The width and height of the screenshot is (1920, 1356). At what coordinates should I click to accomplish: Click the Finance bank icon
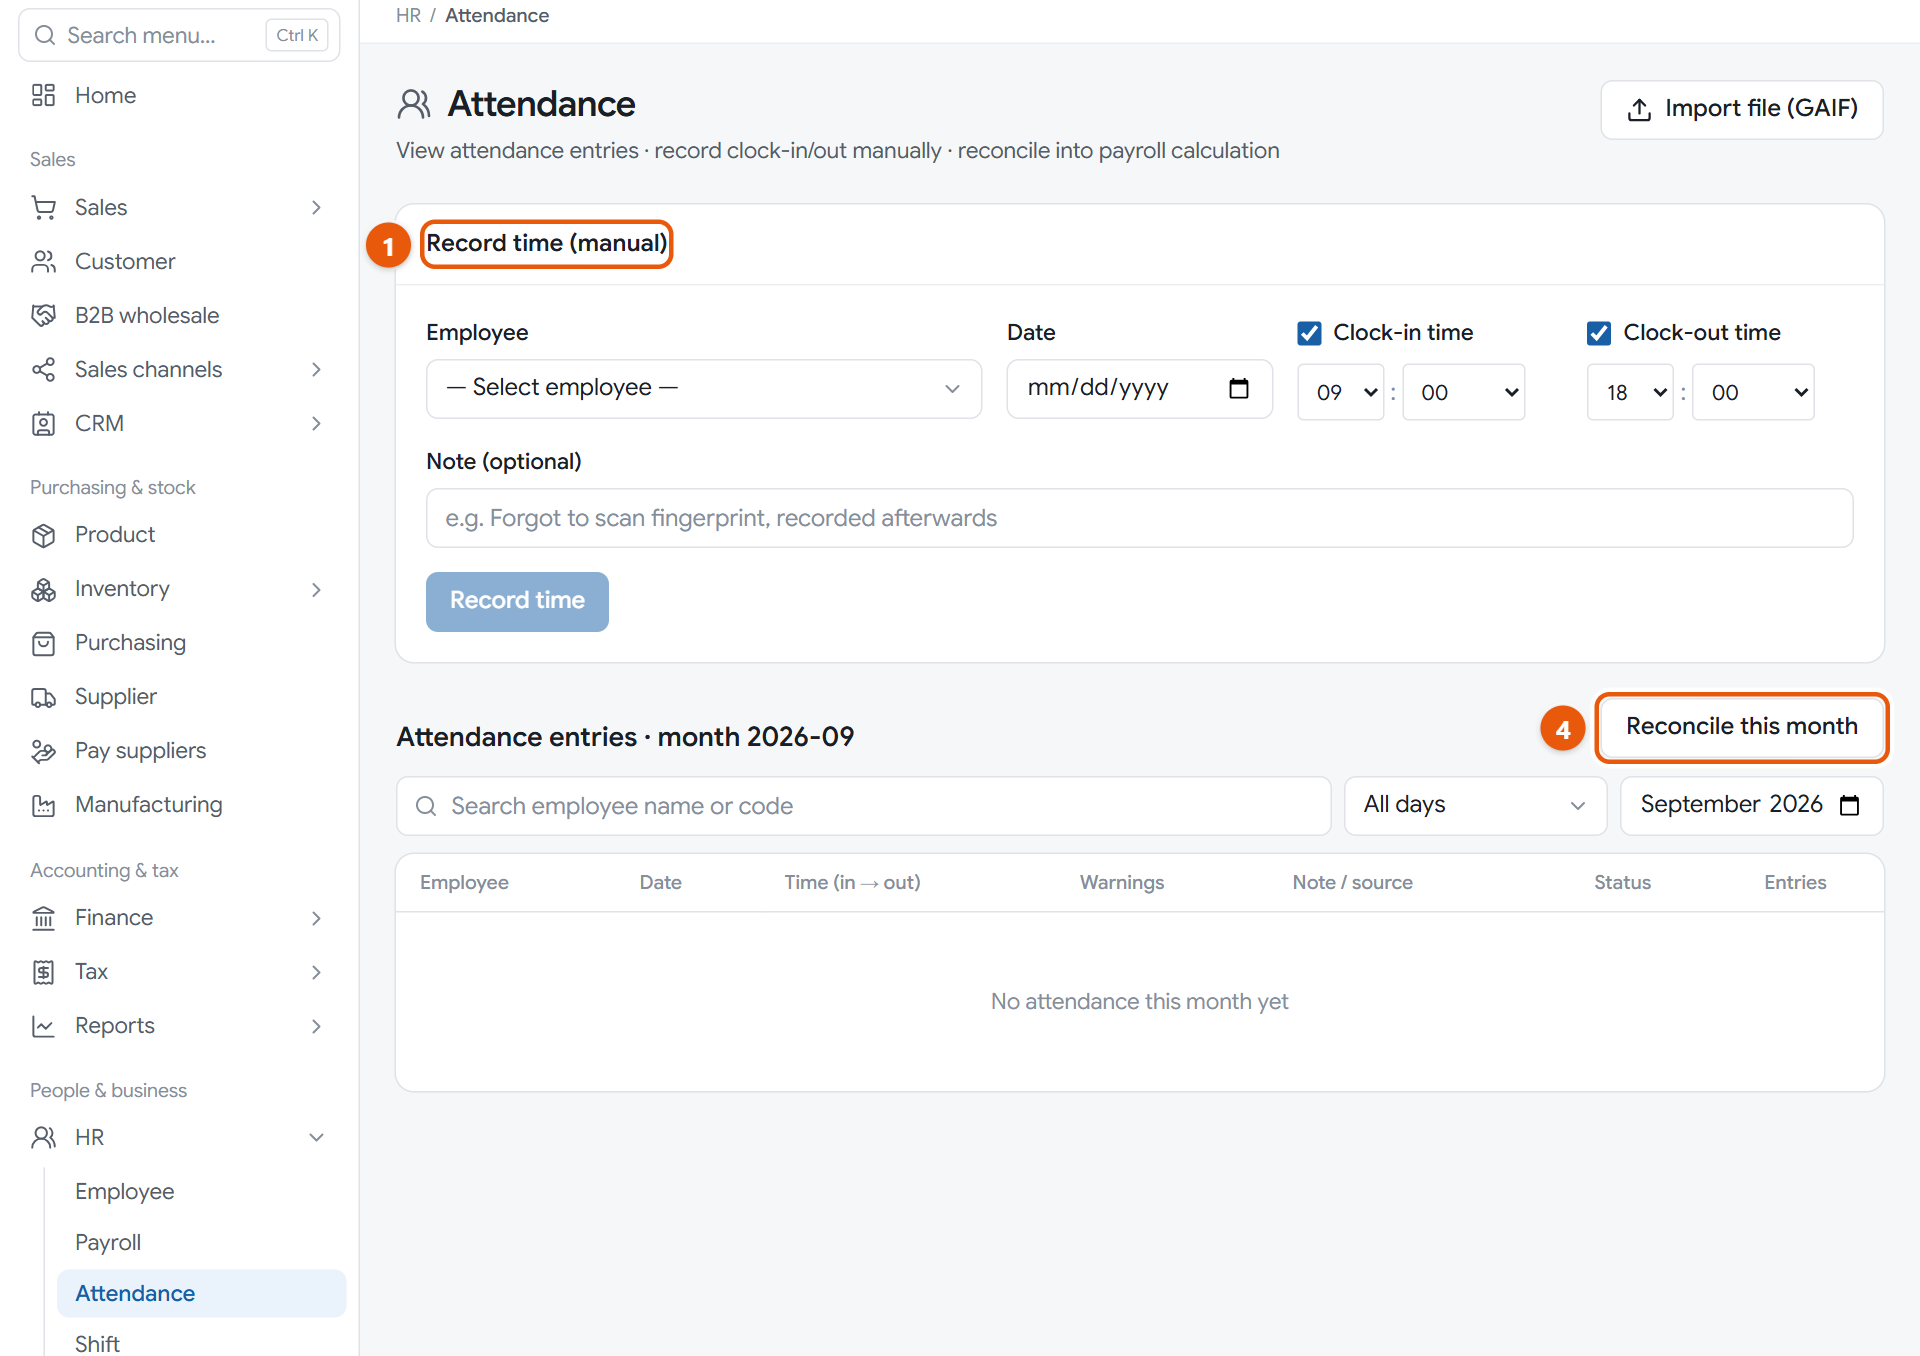(43, 918)
